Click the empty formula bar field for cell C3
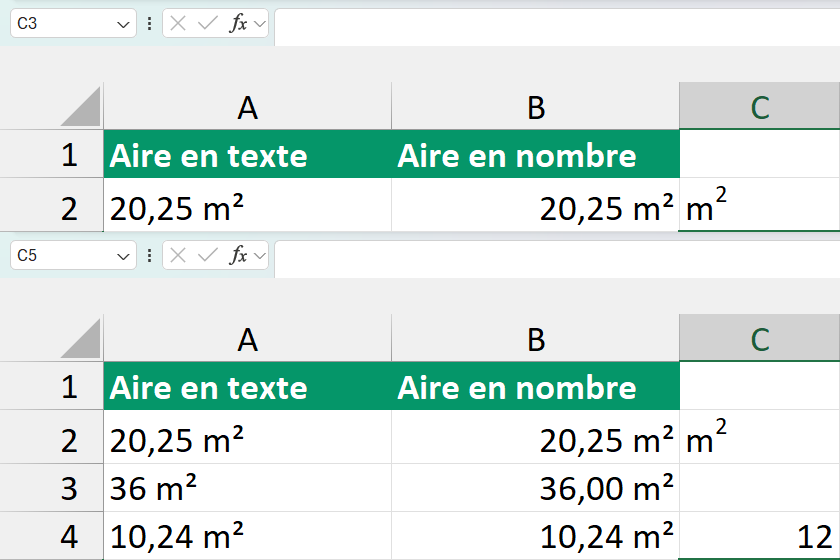The height and width of the screenshot is (560, 840). click(x=557, y=27)
